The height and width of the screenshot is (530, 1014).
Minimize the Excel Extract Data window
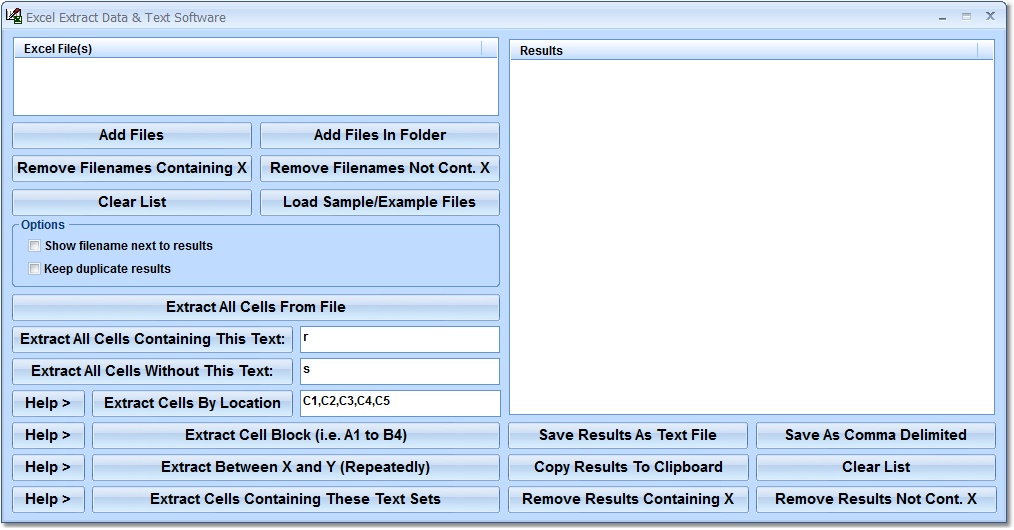click(x=942, y=17)
